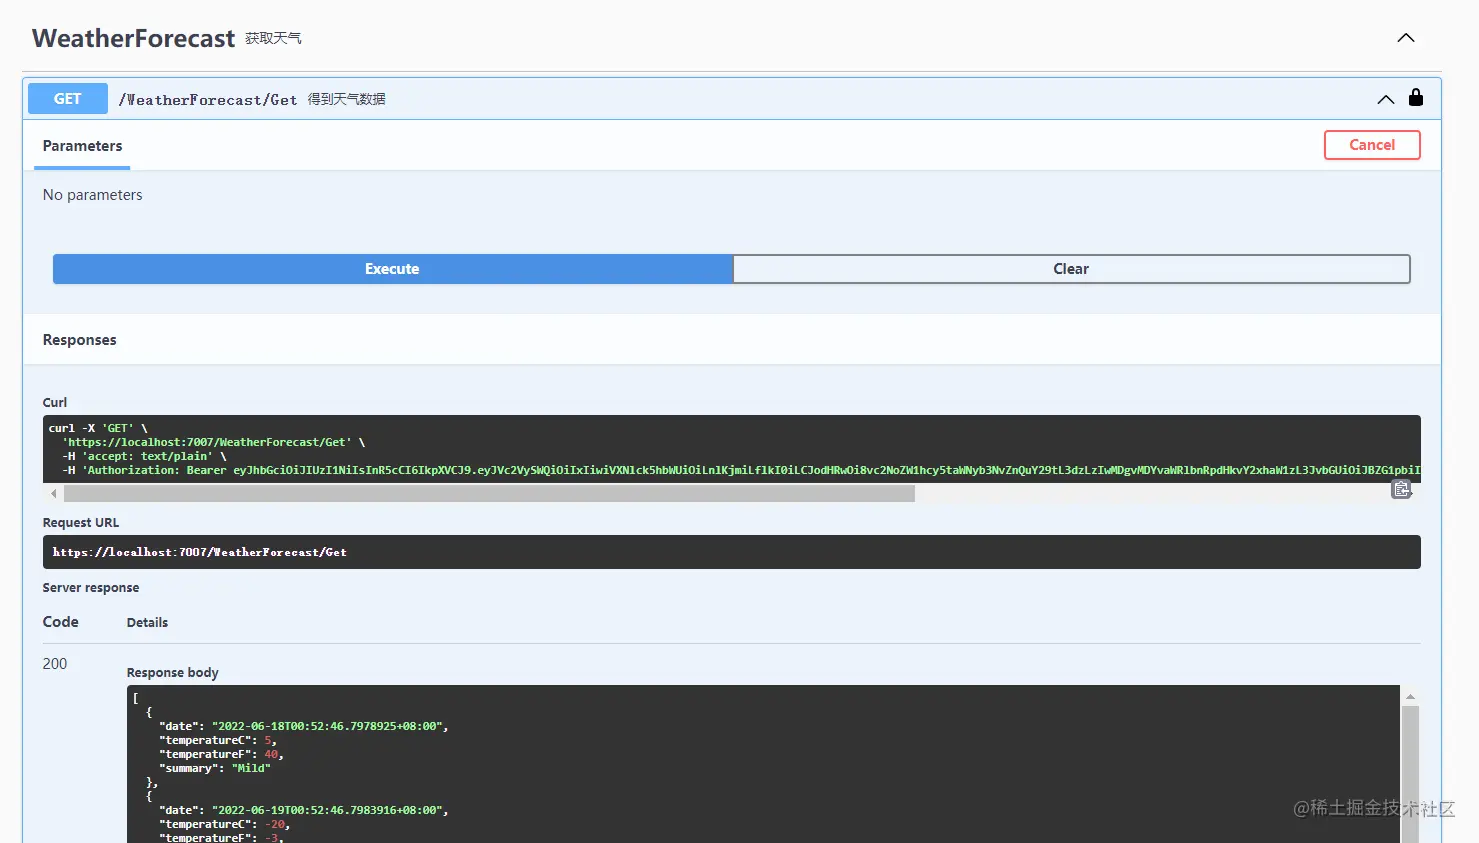Viewport: 1479px width, 843px height.
Task: Collapse the WeatherForecast section chevron
Action: (1406, 38)
